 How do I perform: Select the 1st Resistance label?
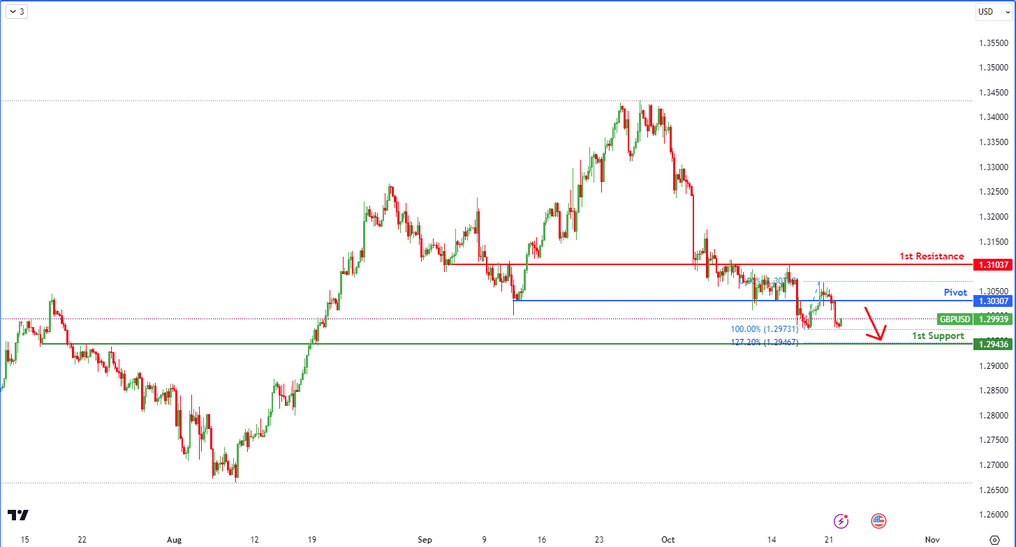click(931, 257)
